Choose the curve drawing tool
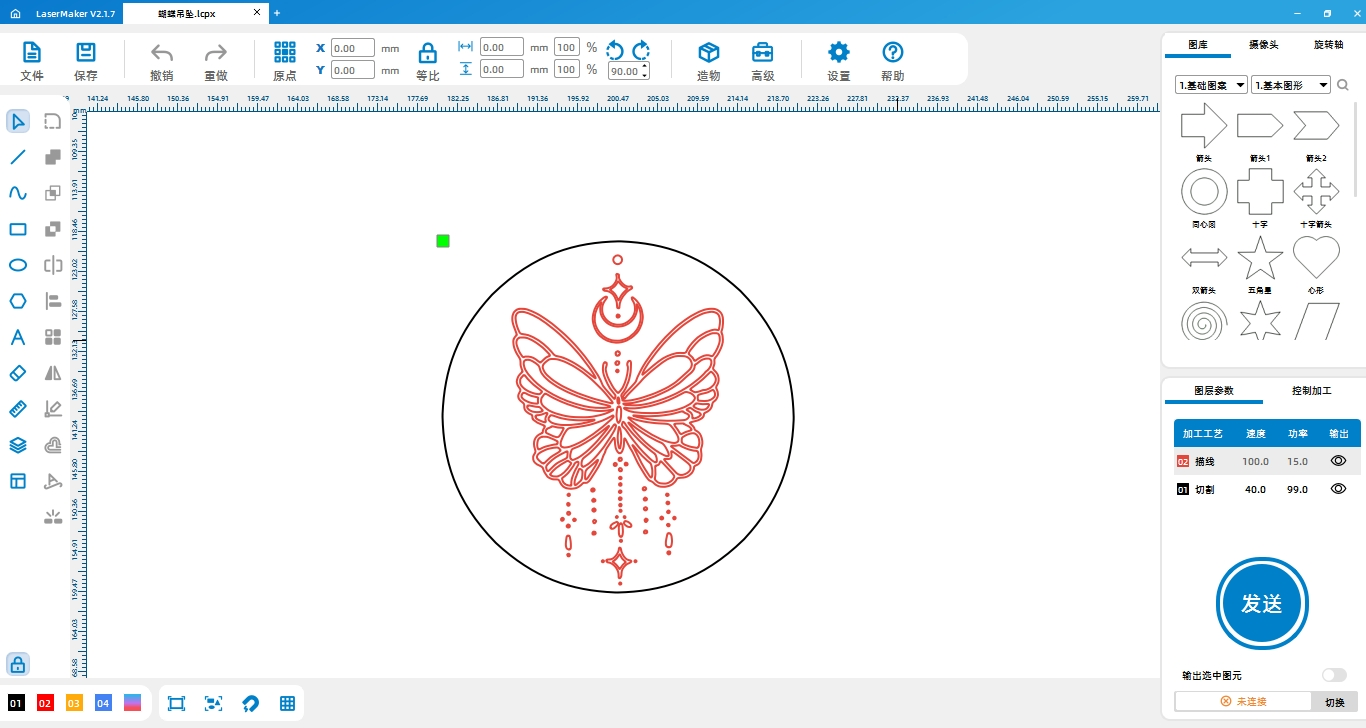This screenshot has width=1366, height=728. [18, 193]
